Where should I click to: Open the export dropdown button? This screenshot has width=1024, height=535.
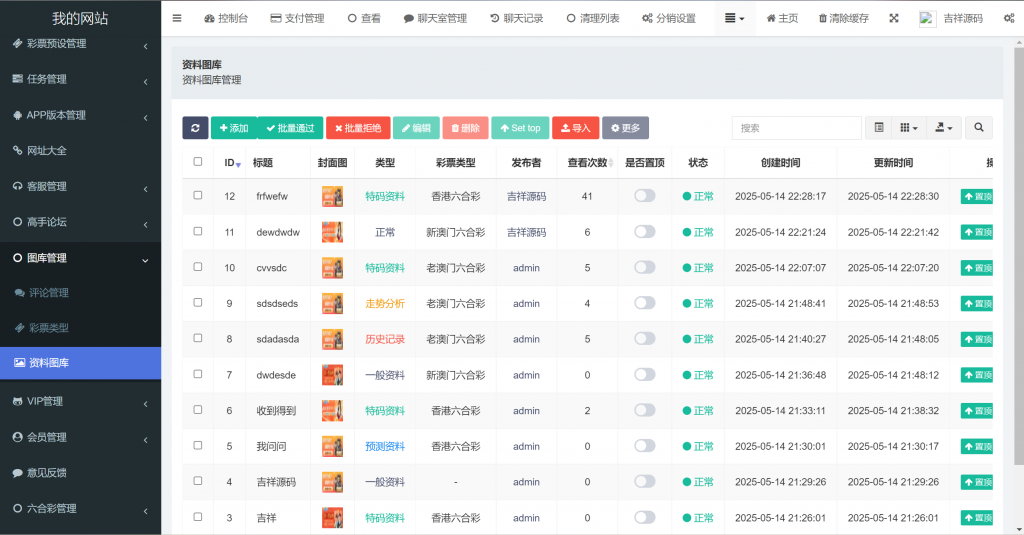click(x=943, y=128)
